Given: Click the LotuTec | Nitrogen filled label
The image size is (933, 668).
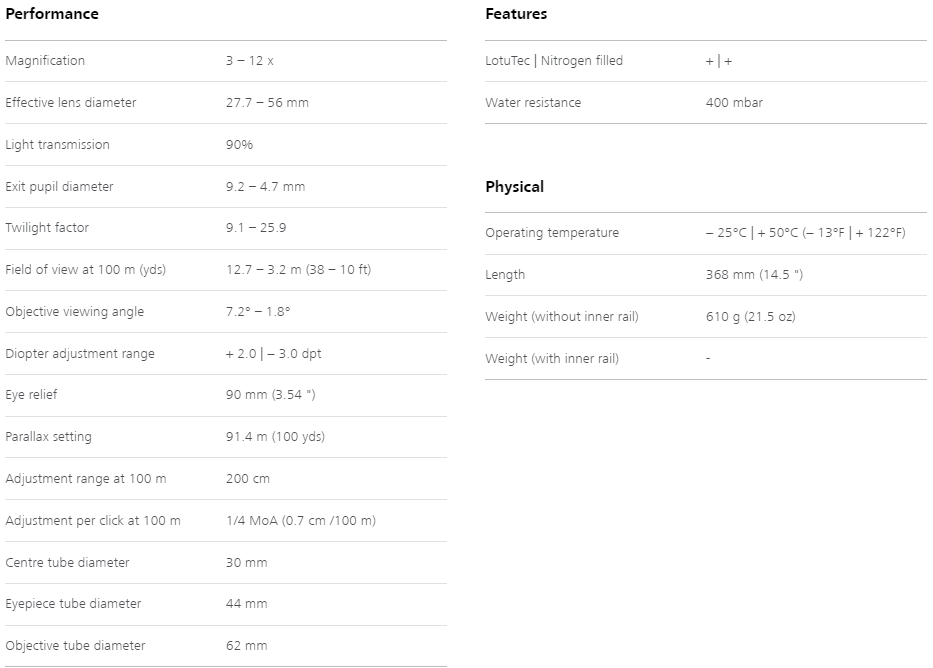Looking at the screenshot, I should pos(554,61).
